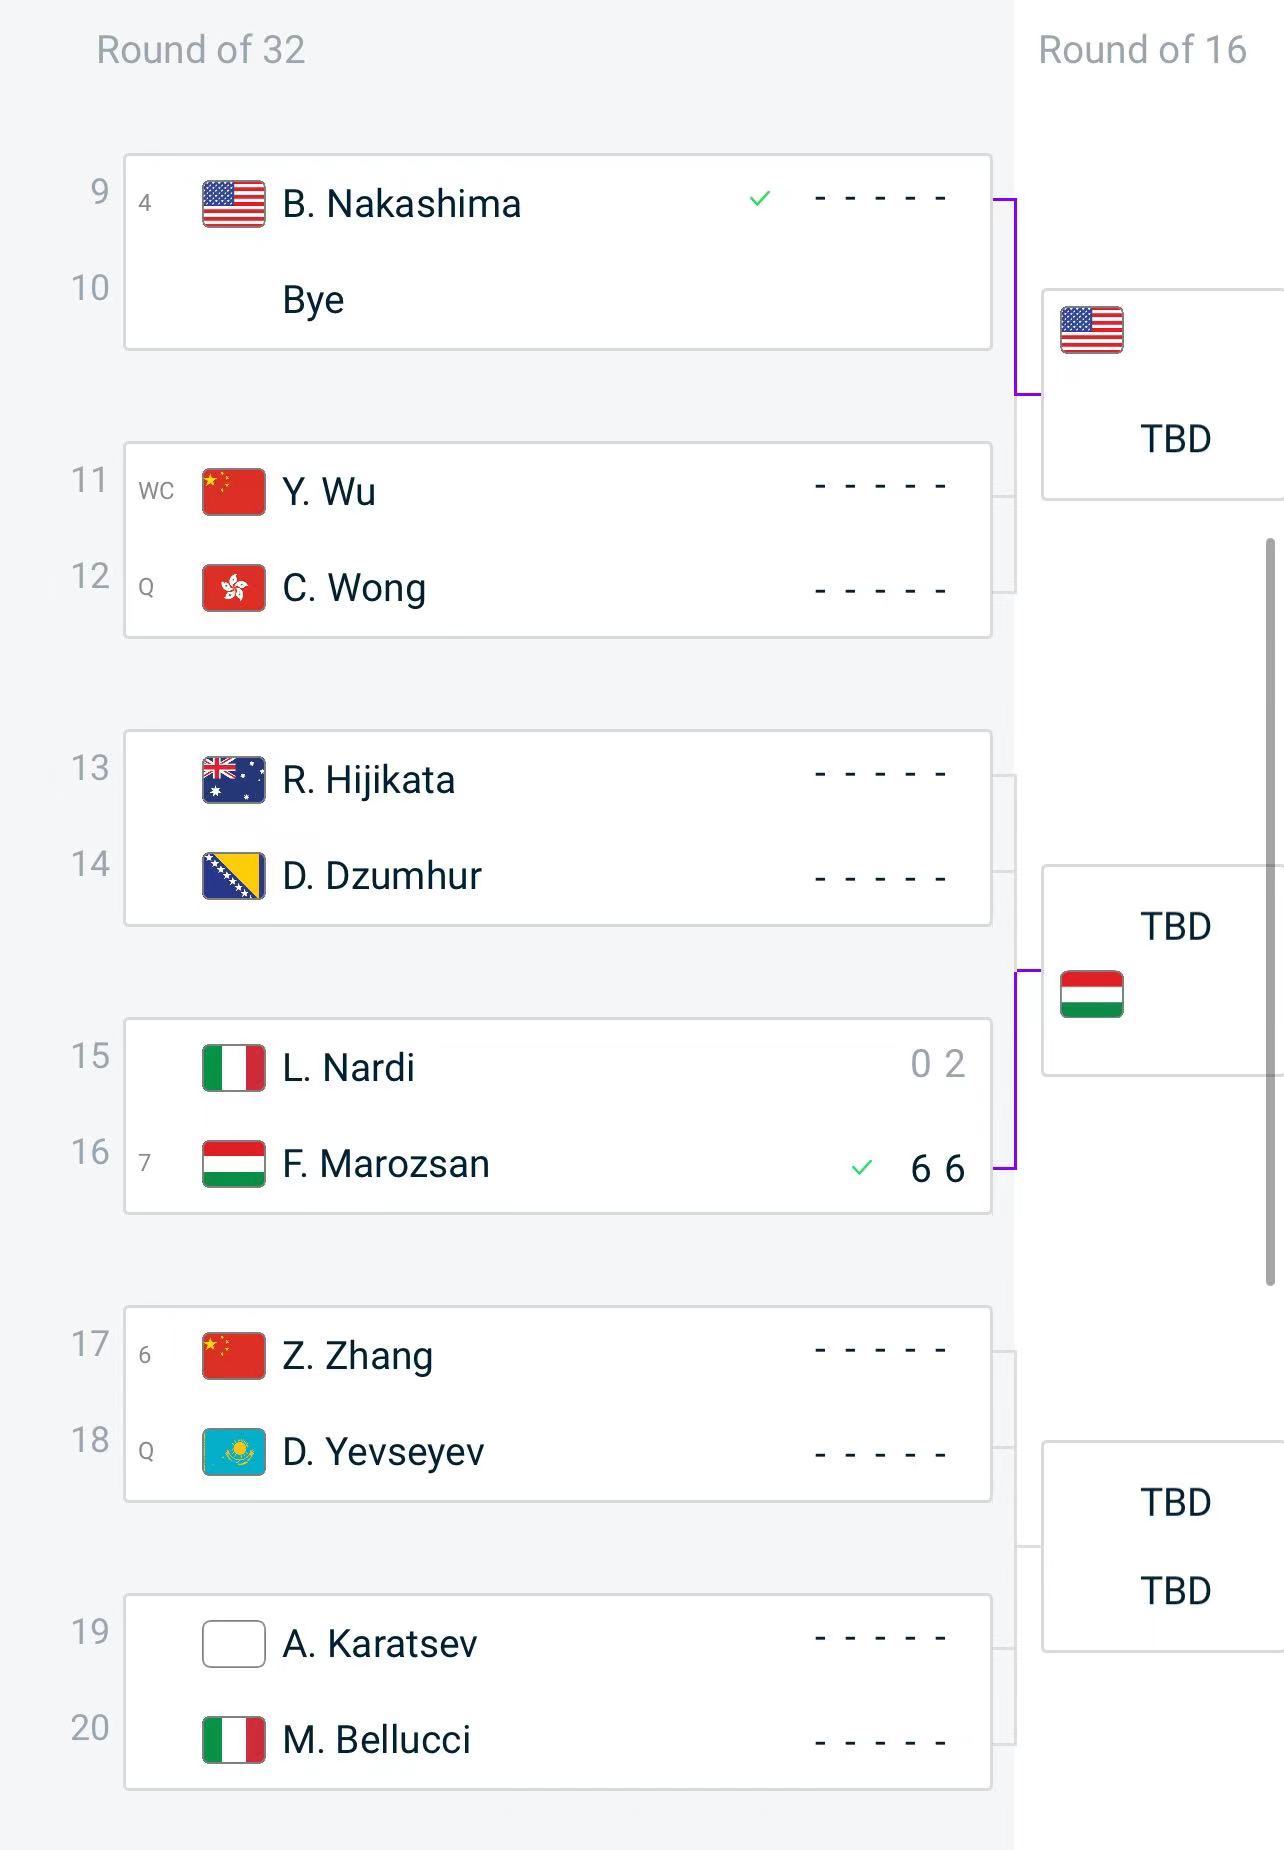This screenshot has width=1284, height=1850.
Task: Tap the Australia flag beside R. Hijikata
Action: [x=233, y=780]
